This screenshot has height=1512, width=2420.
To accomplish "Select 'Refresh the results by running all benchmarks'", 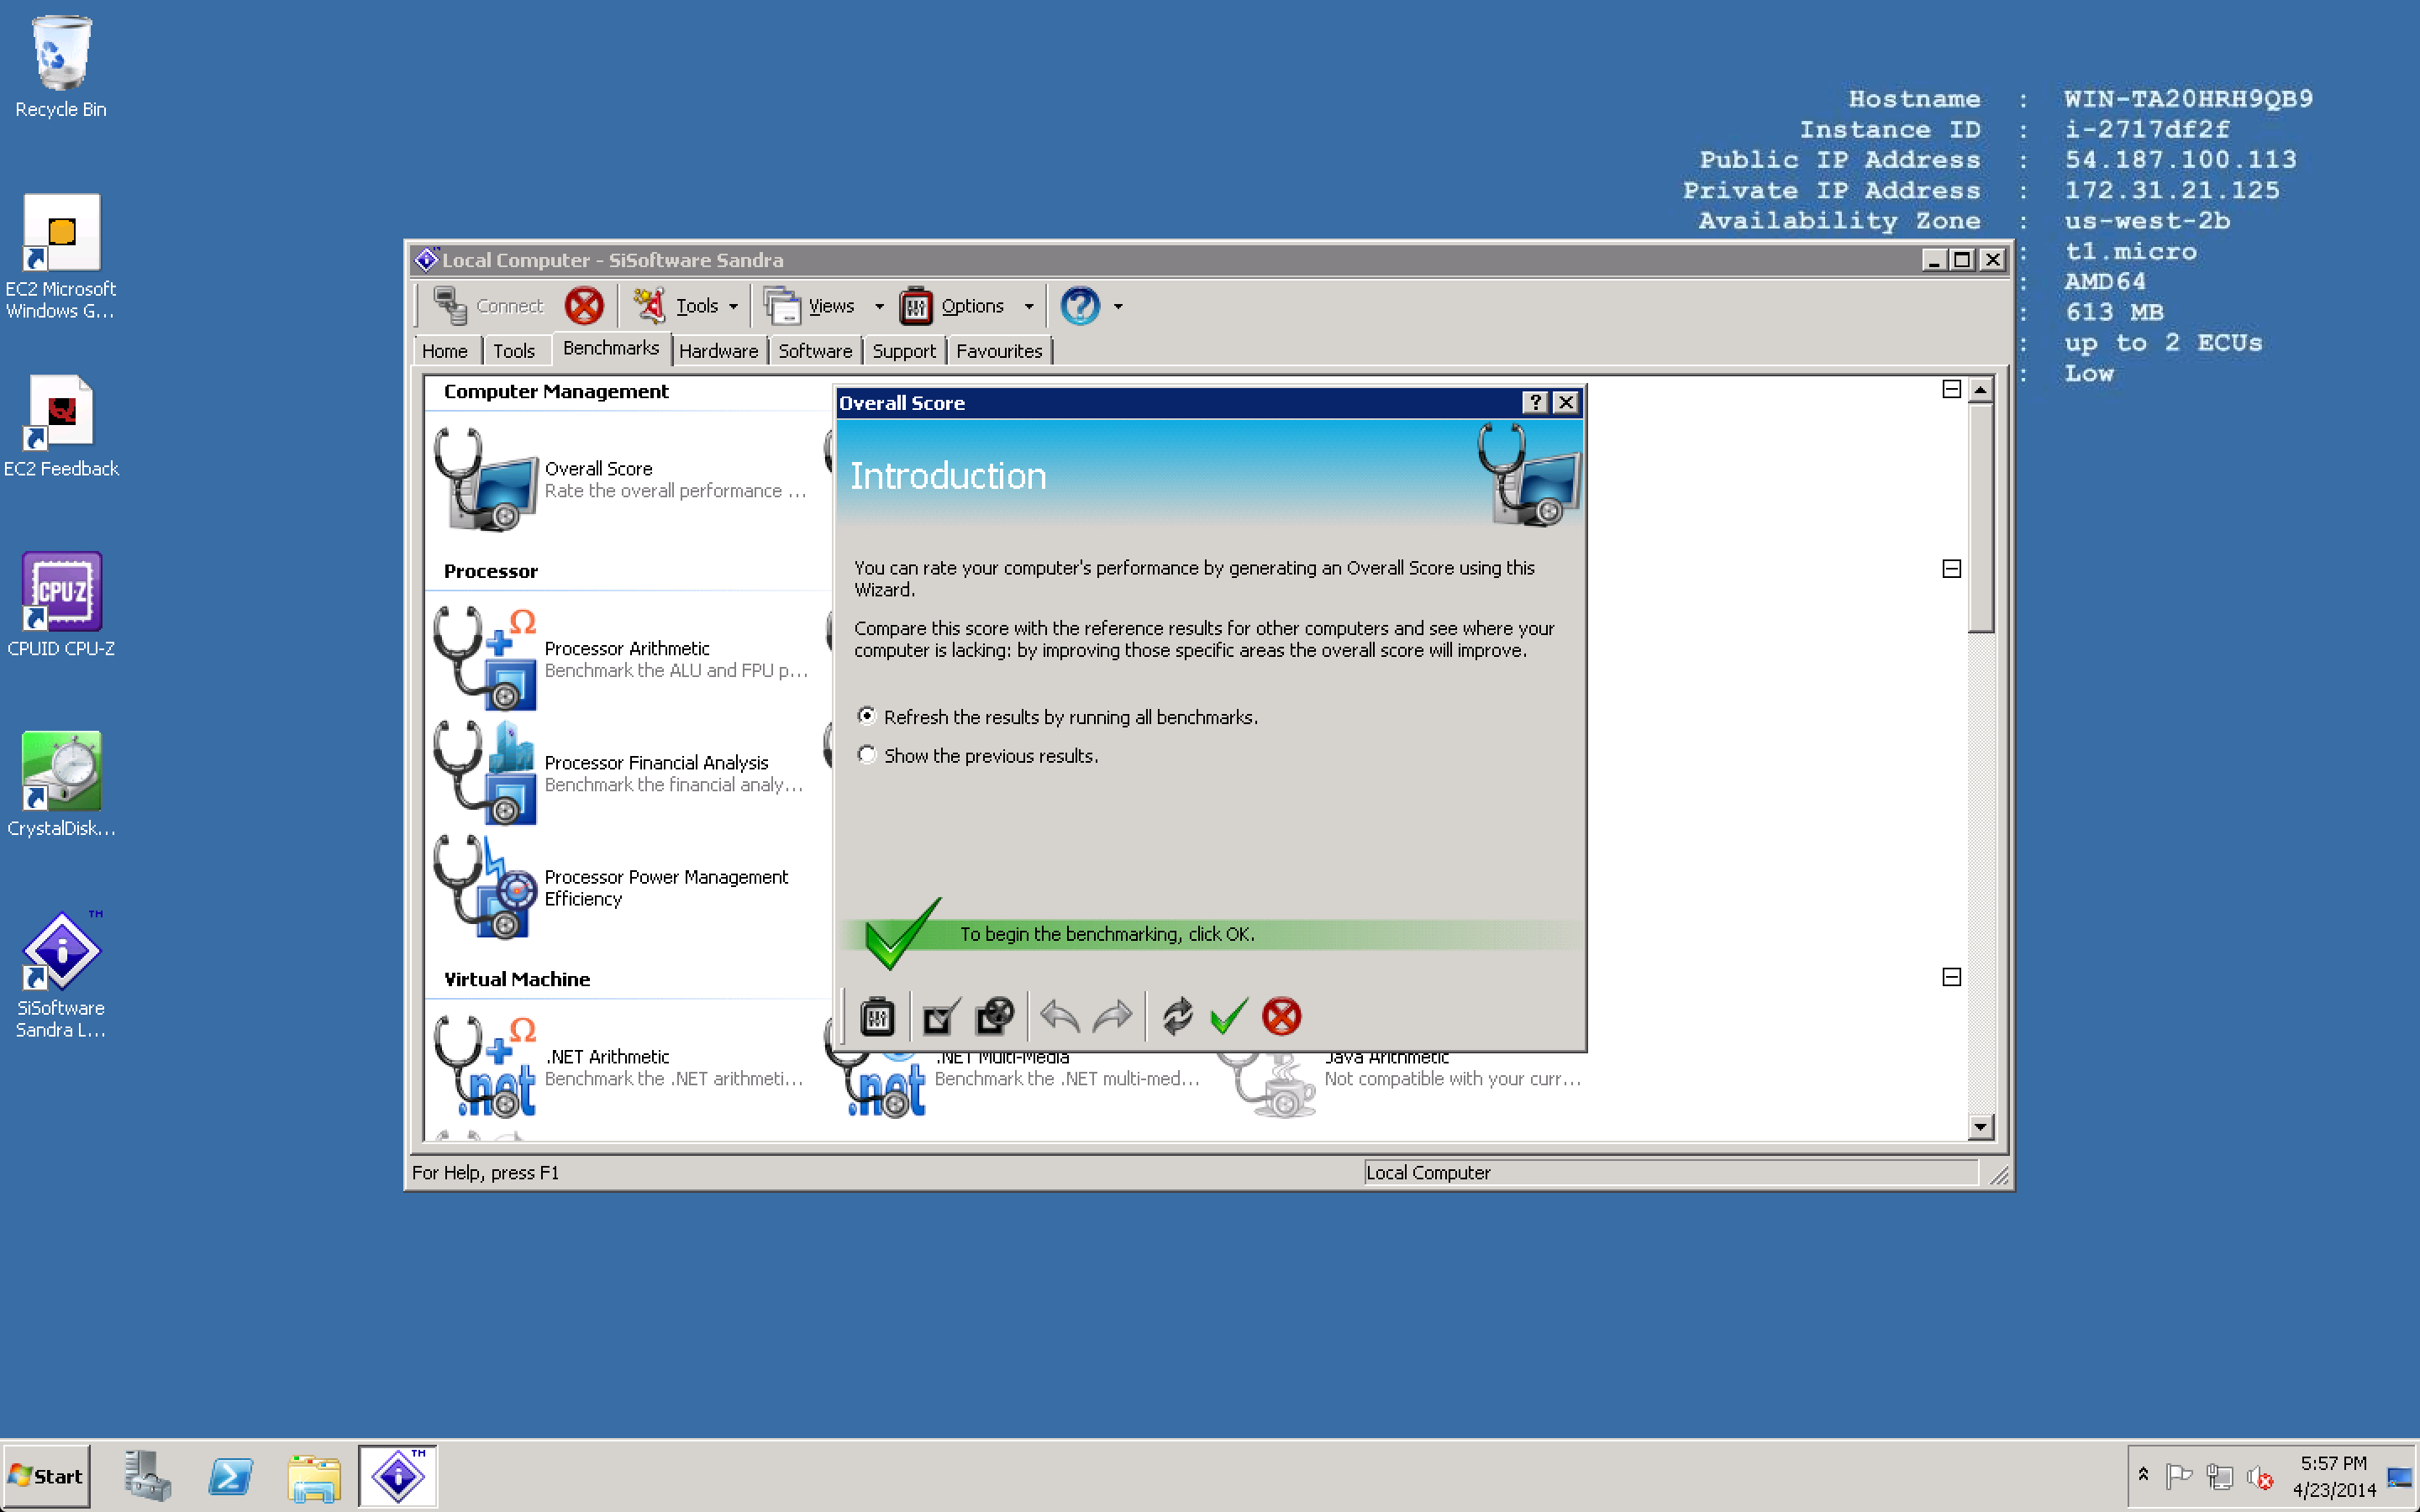I will pos(867,716).
